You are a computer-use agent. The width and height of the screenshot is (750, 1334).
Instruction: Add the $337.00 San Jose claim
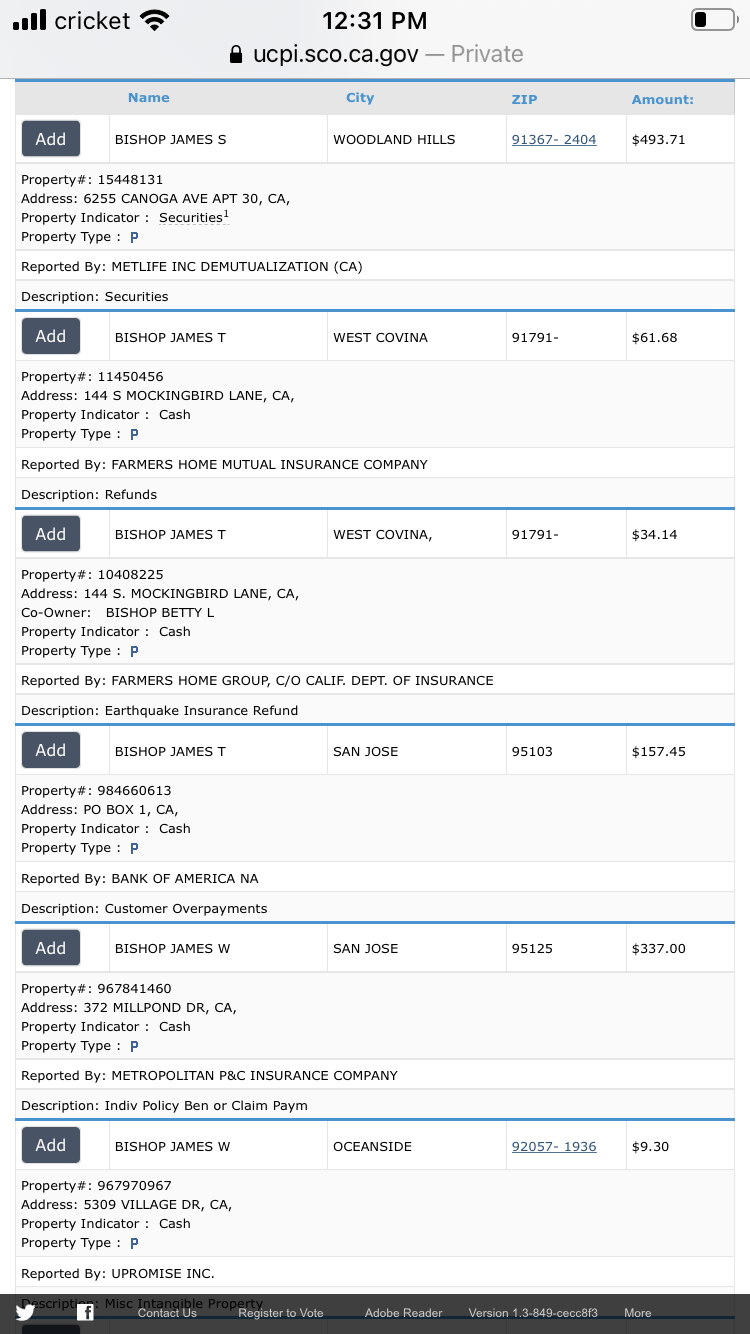coord(51,948)
